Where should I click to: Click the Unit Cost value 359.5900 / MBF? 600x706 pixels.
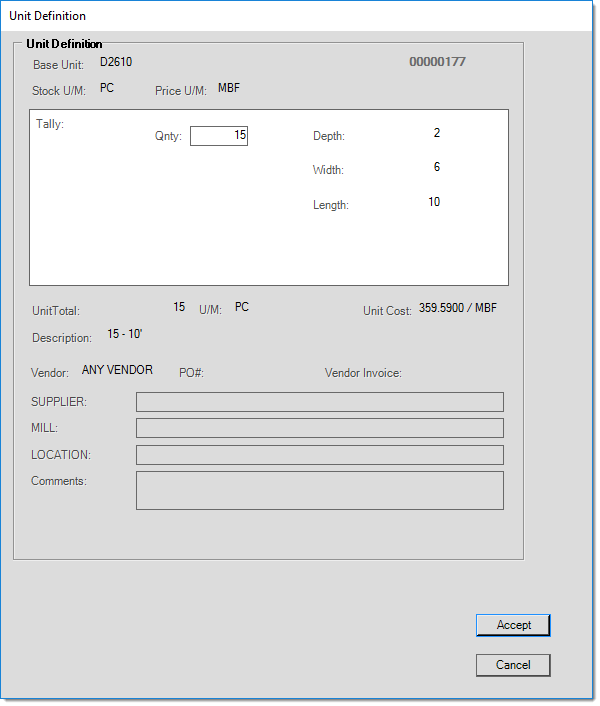coord(458,308)
